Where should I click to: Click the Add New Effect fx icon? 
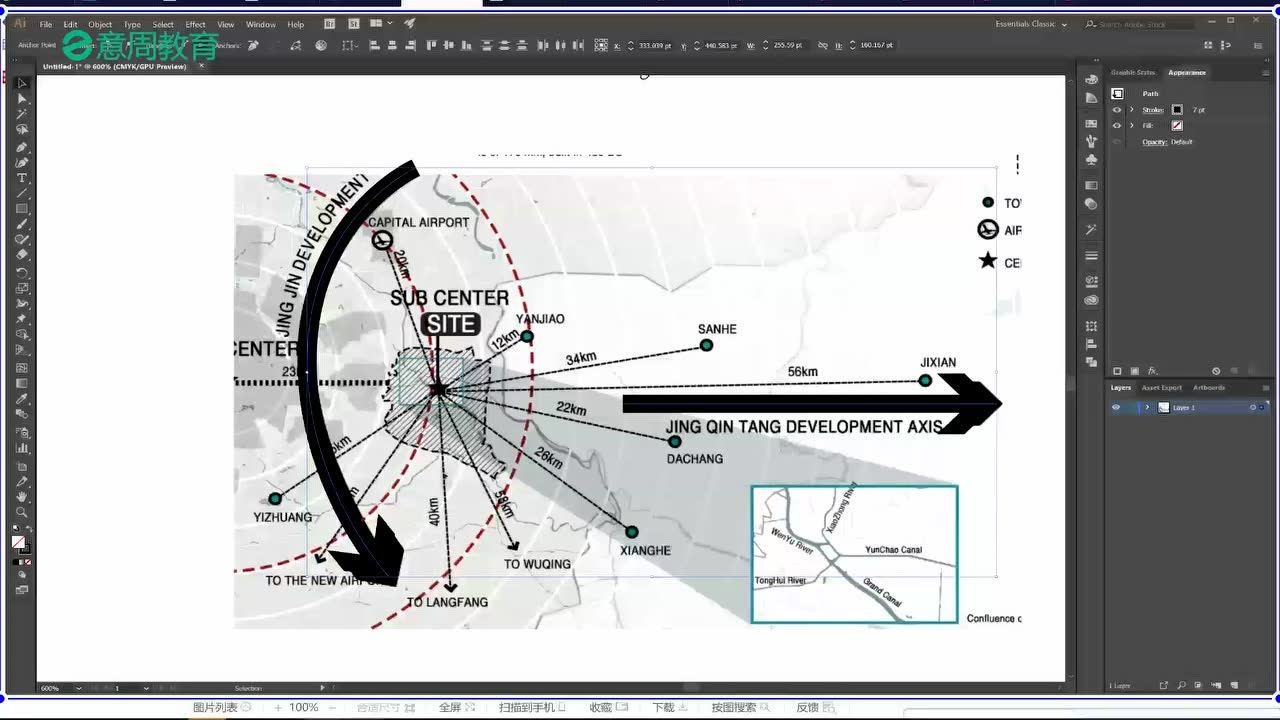coord(1152,371)
